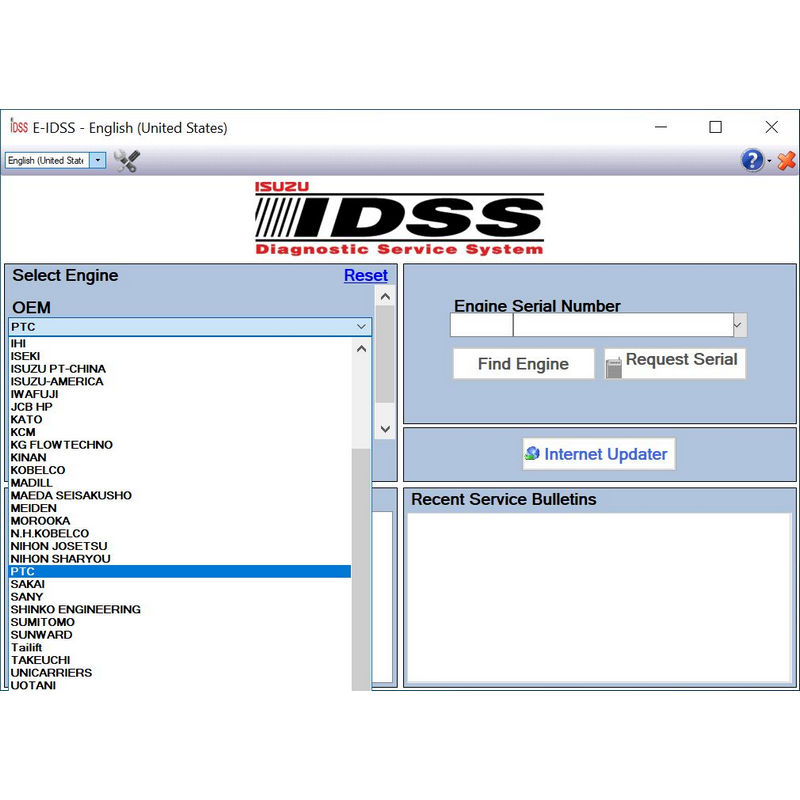
Task: Choose SHINKO ENGINEERING in the OEM list
Action: pos(180,609)
